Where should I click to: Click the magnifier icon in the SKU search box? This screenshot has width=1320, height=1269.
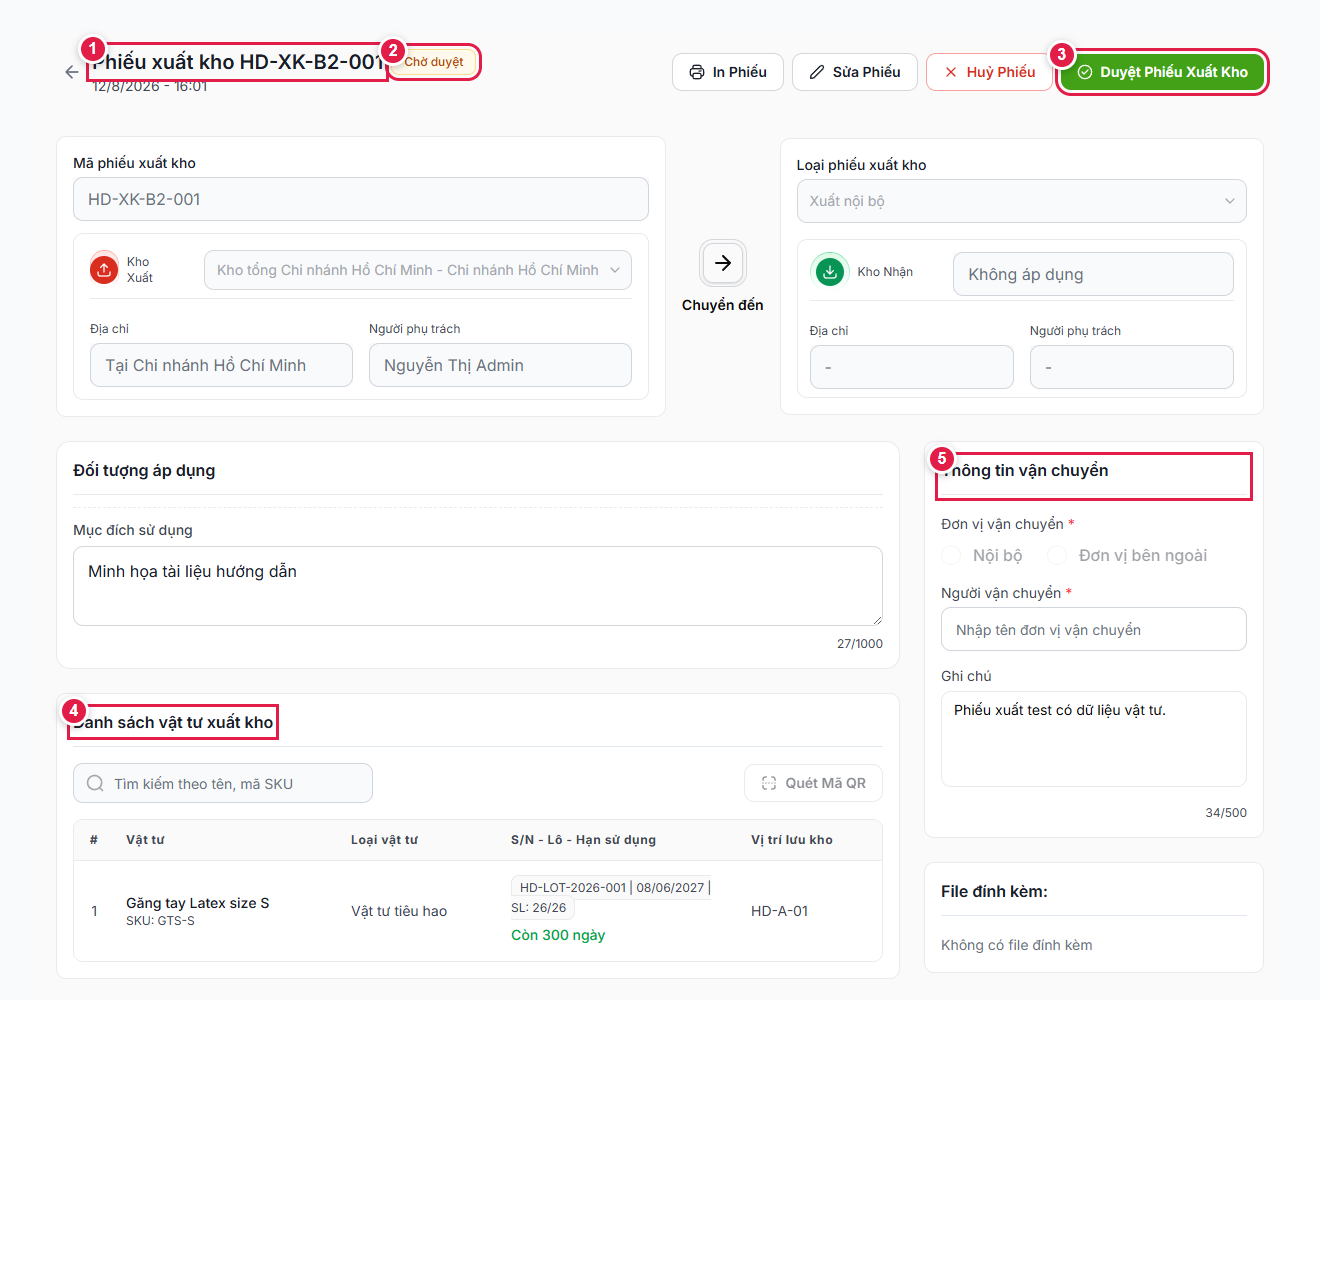95,783
